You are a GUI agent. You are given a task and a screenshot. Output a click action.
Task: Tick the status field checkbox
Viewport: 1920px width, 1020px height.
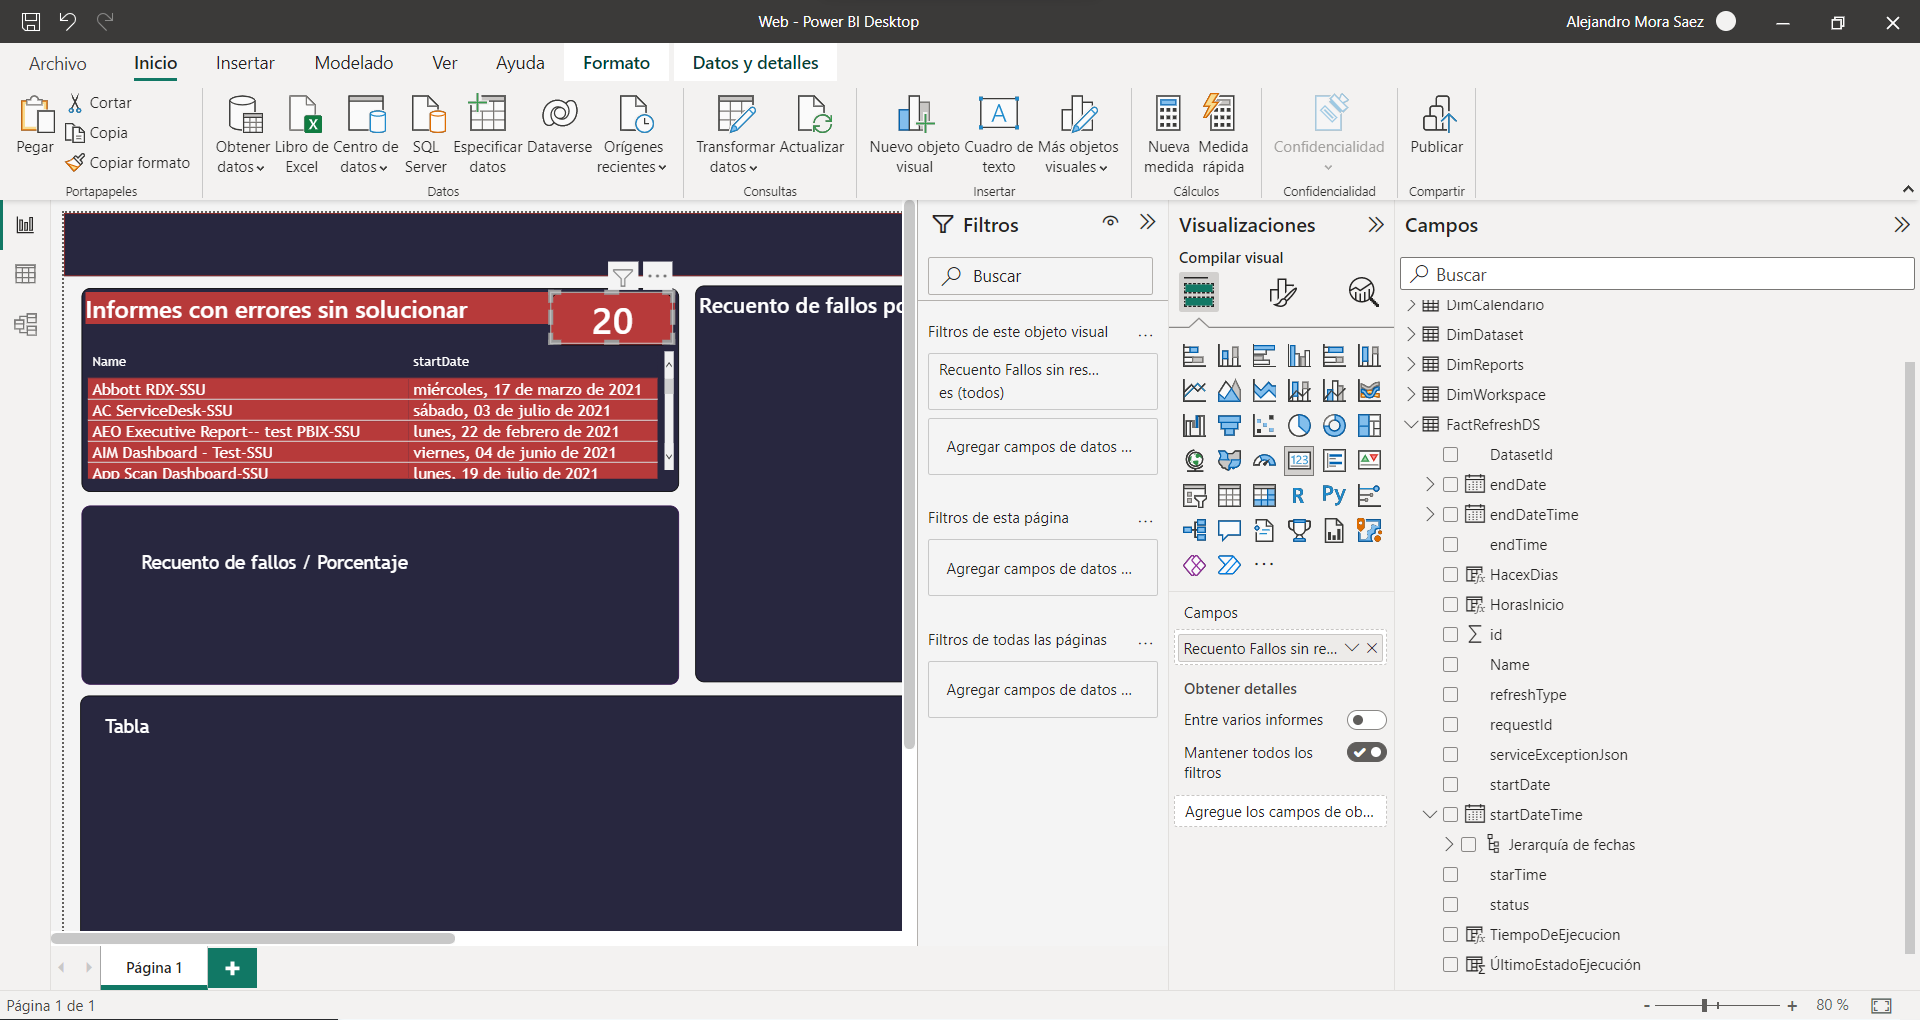[x=1450, y=905]
